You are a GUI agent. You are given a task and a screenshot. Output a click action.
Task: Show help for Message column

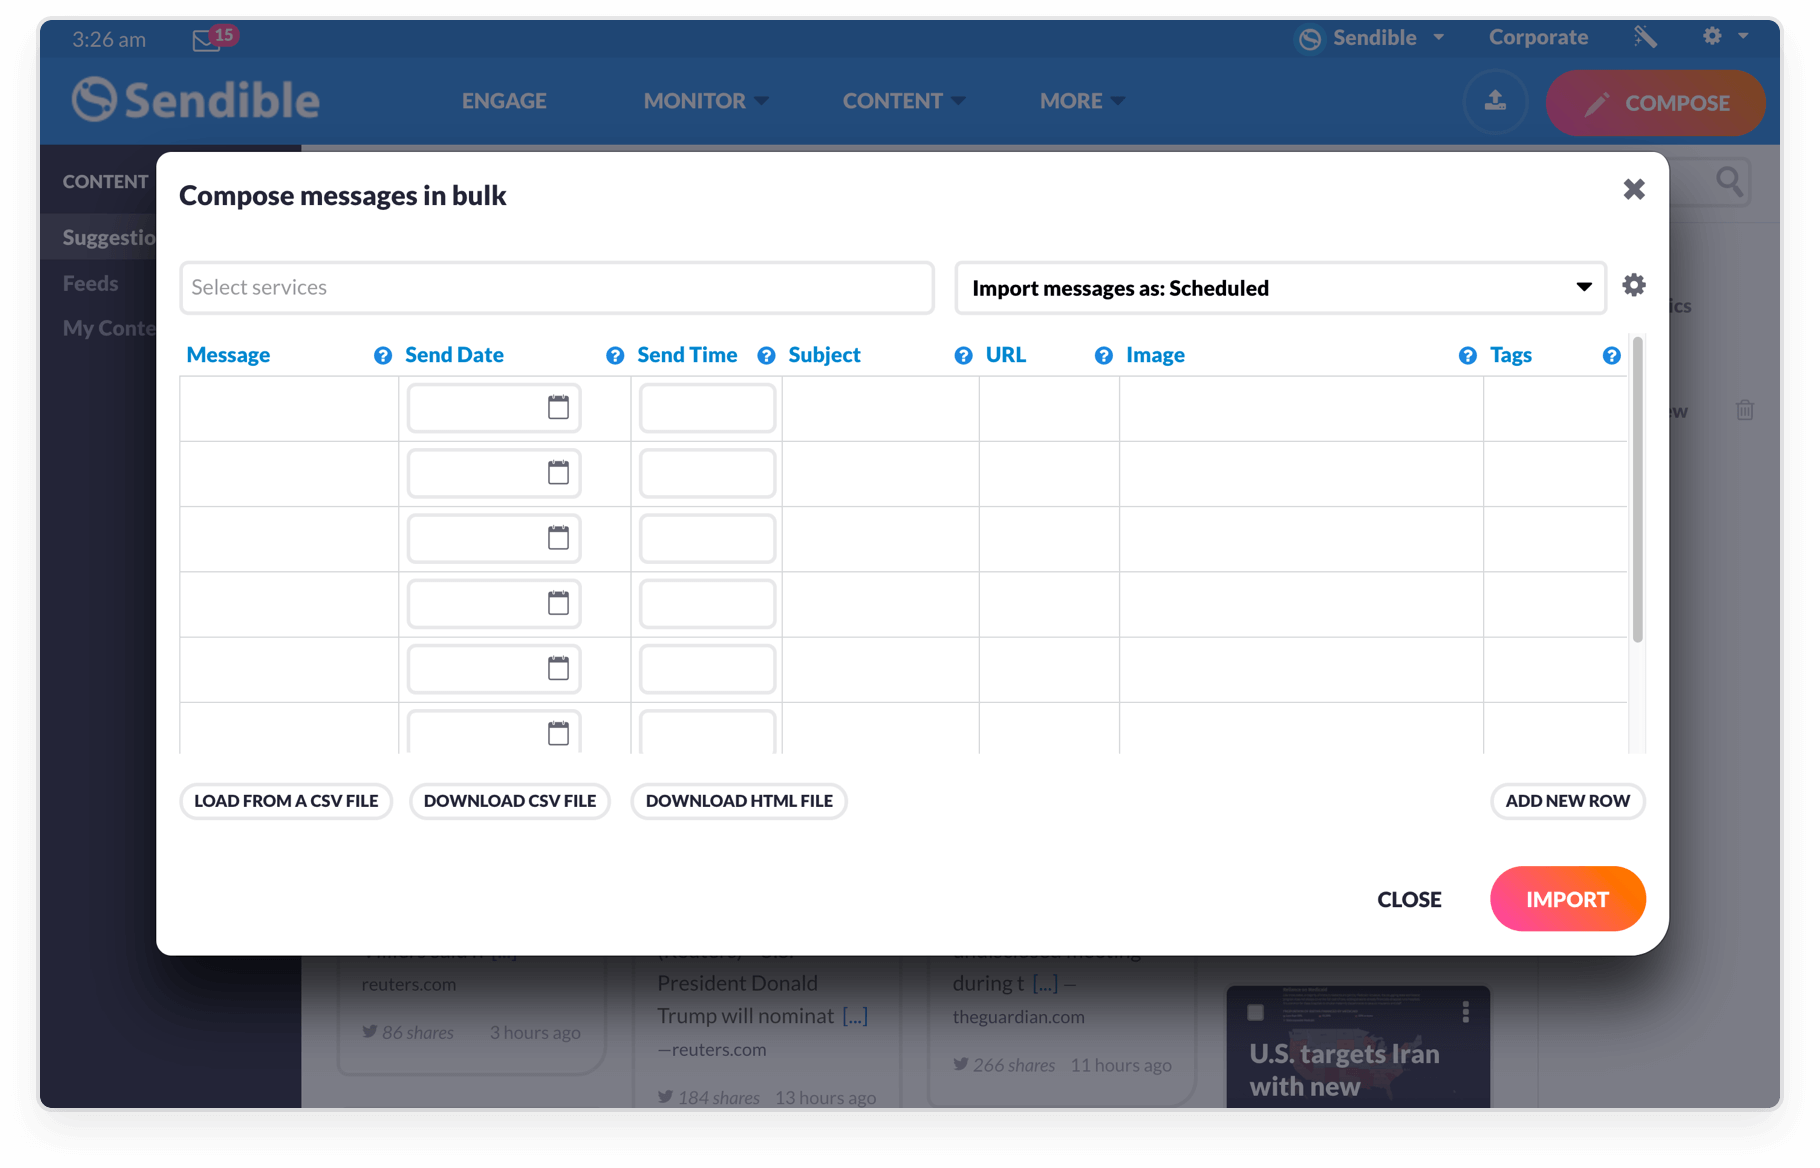[383, 356]
